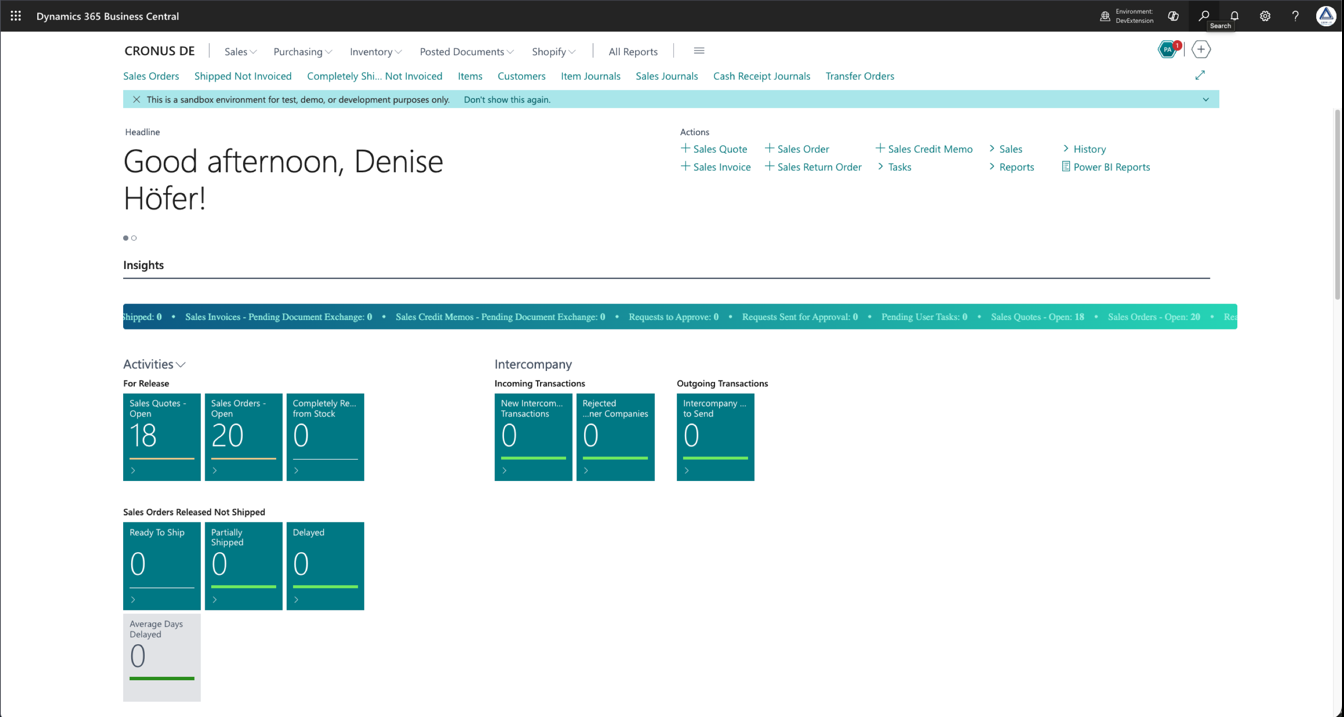Open the Inventory menu dropdown
1344x717 pixels.
pos(376,52)
